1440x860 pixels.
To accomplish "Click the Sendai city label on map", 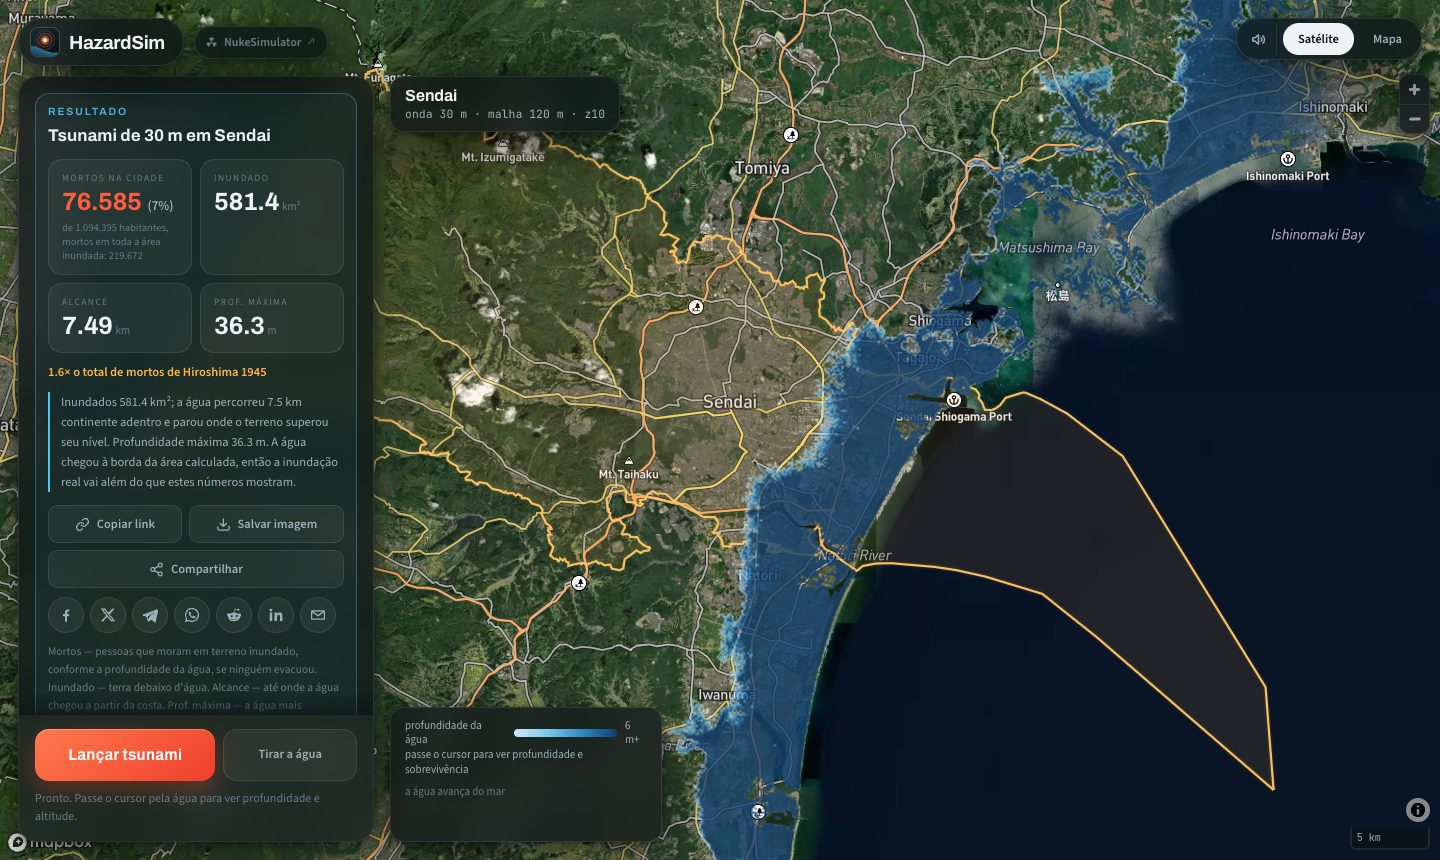I will click(x=730, y=402).
